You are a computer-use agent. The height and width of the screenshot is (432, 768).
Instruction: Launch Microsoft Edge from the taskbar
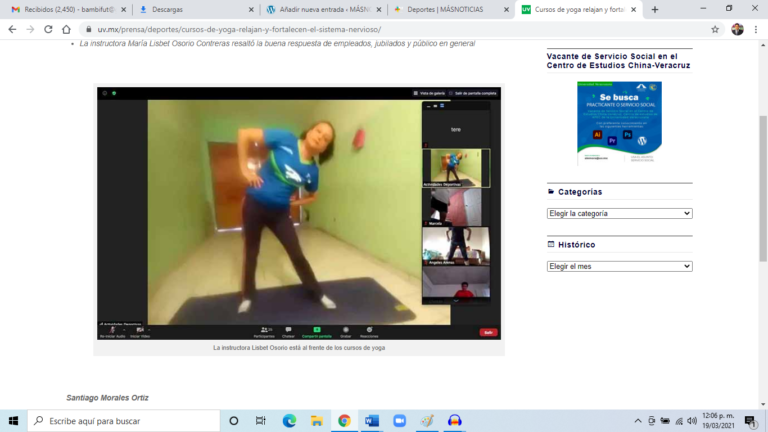[x=289, y=421]
